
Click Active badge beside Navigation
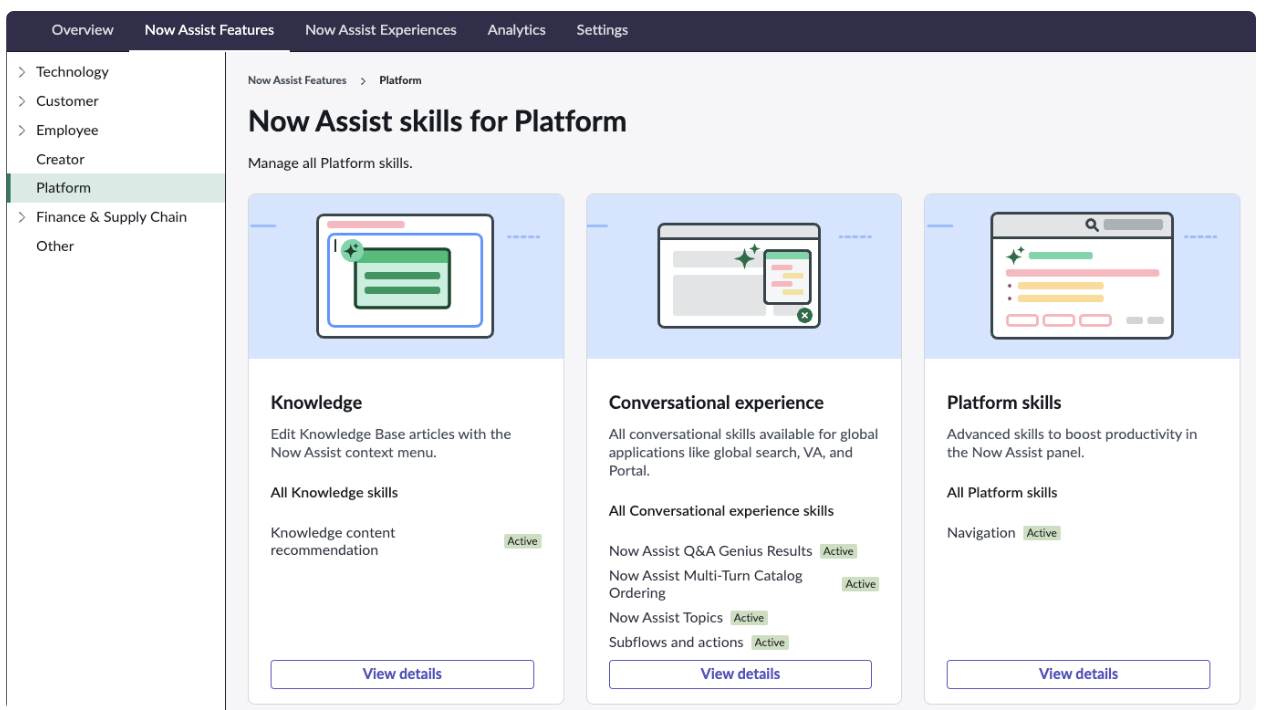tap(1041, 533)
